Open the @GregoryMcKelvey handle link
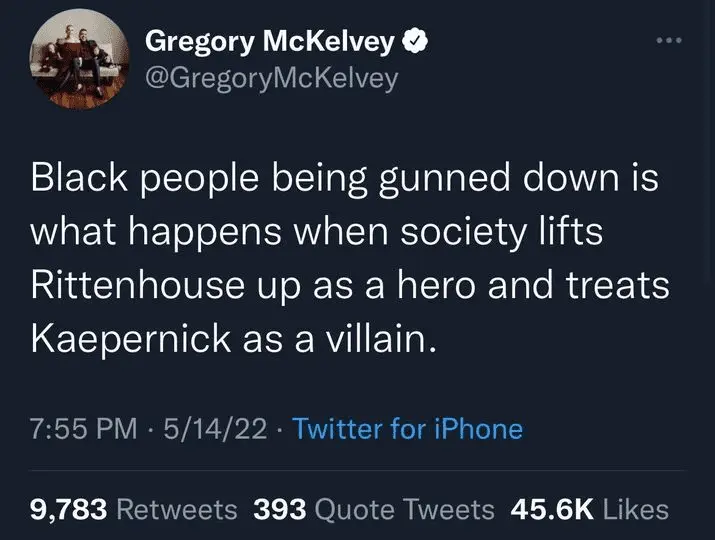Screen dimensions: 715x540 [271, 77]
